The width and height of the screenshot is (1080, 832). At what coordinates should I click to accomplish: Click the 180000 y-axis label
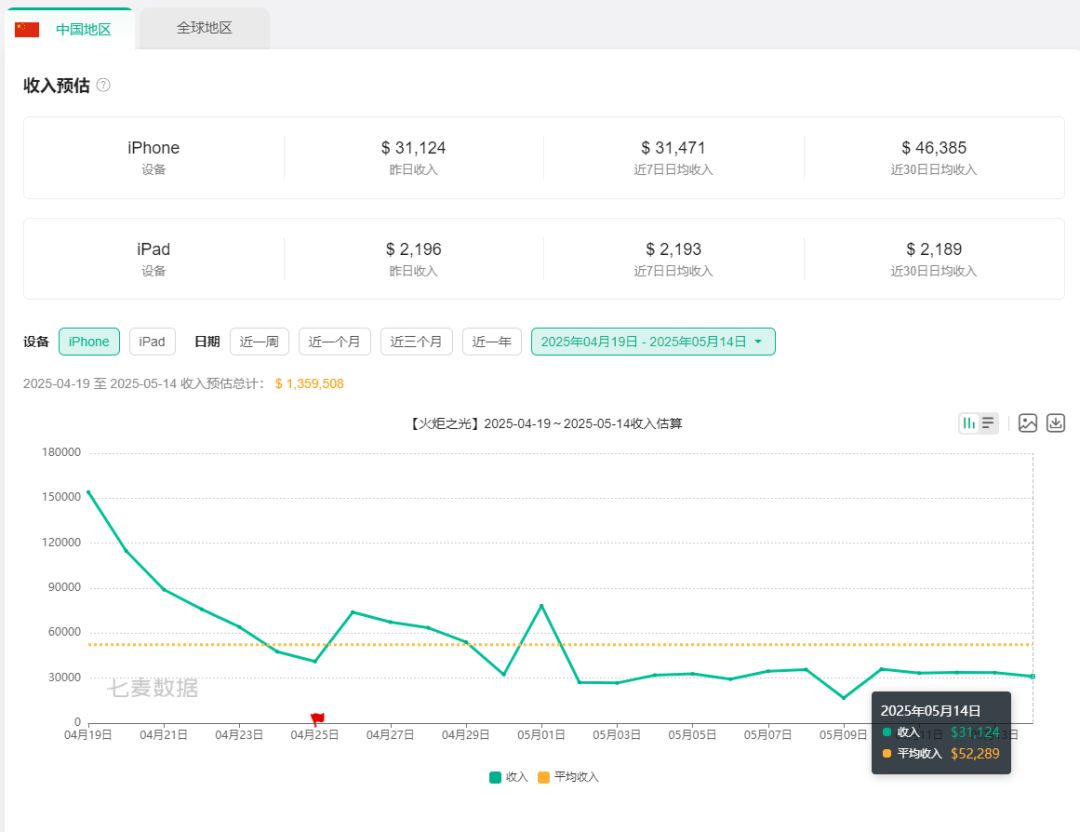(x=61, y=452)
